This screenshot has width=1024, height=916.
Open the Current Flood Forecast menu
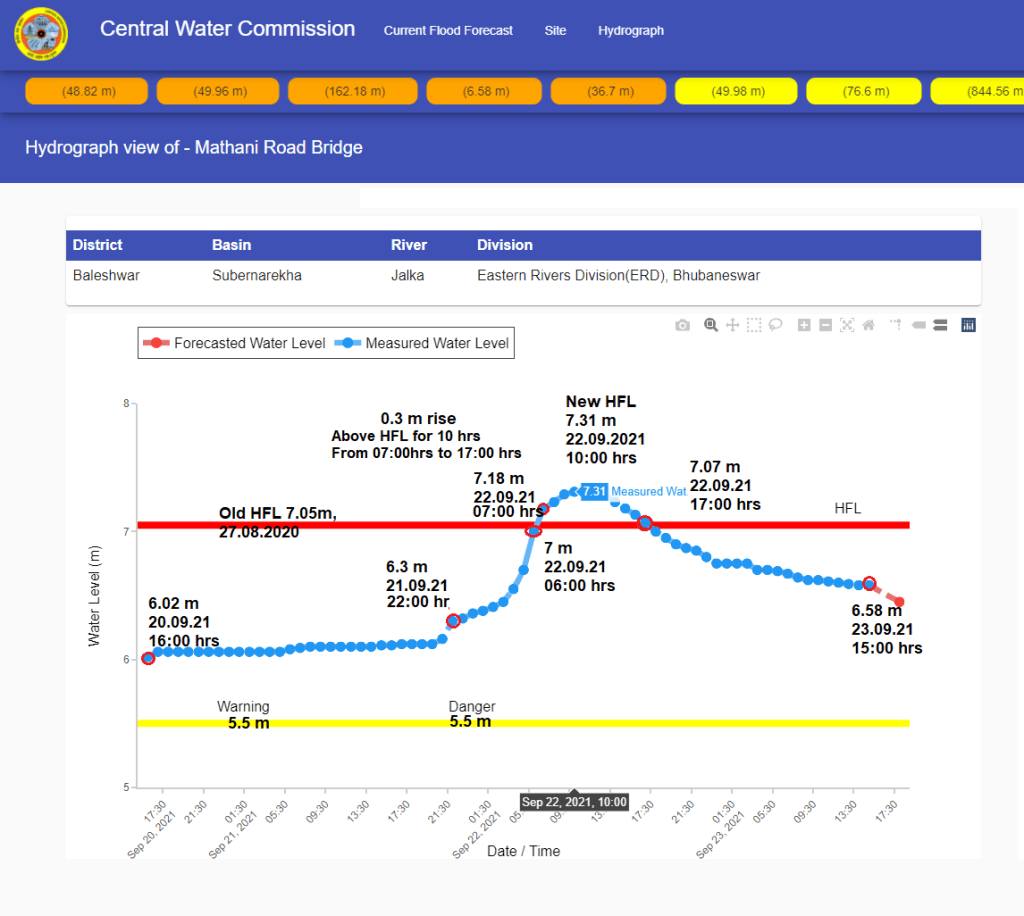(448, 31)
